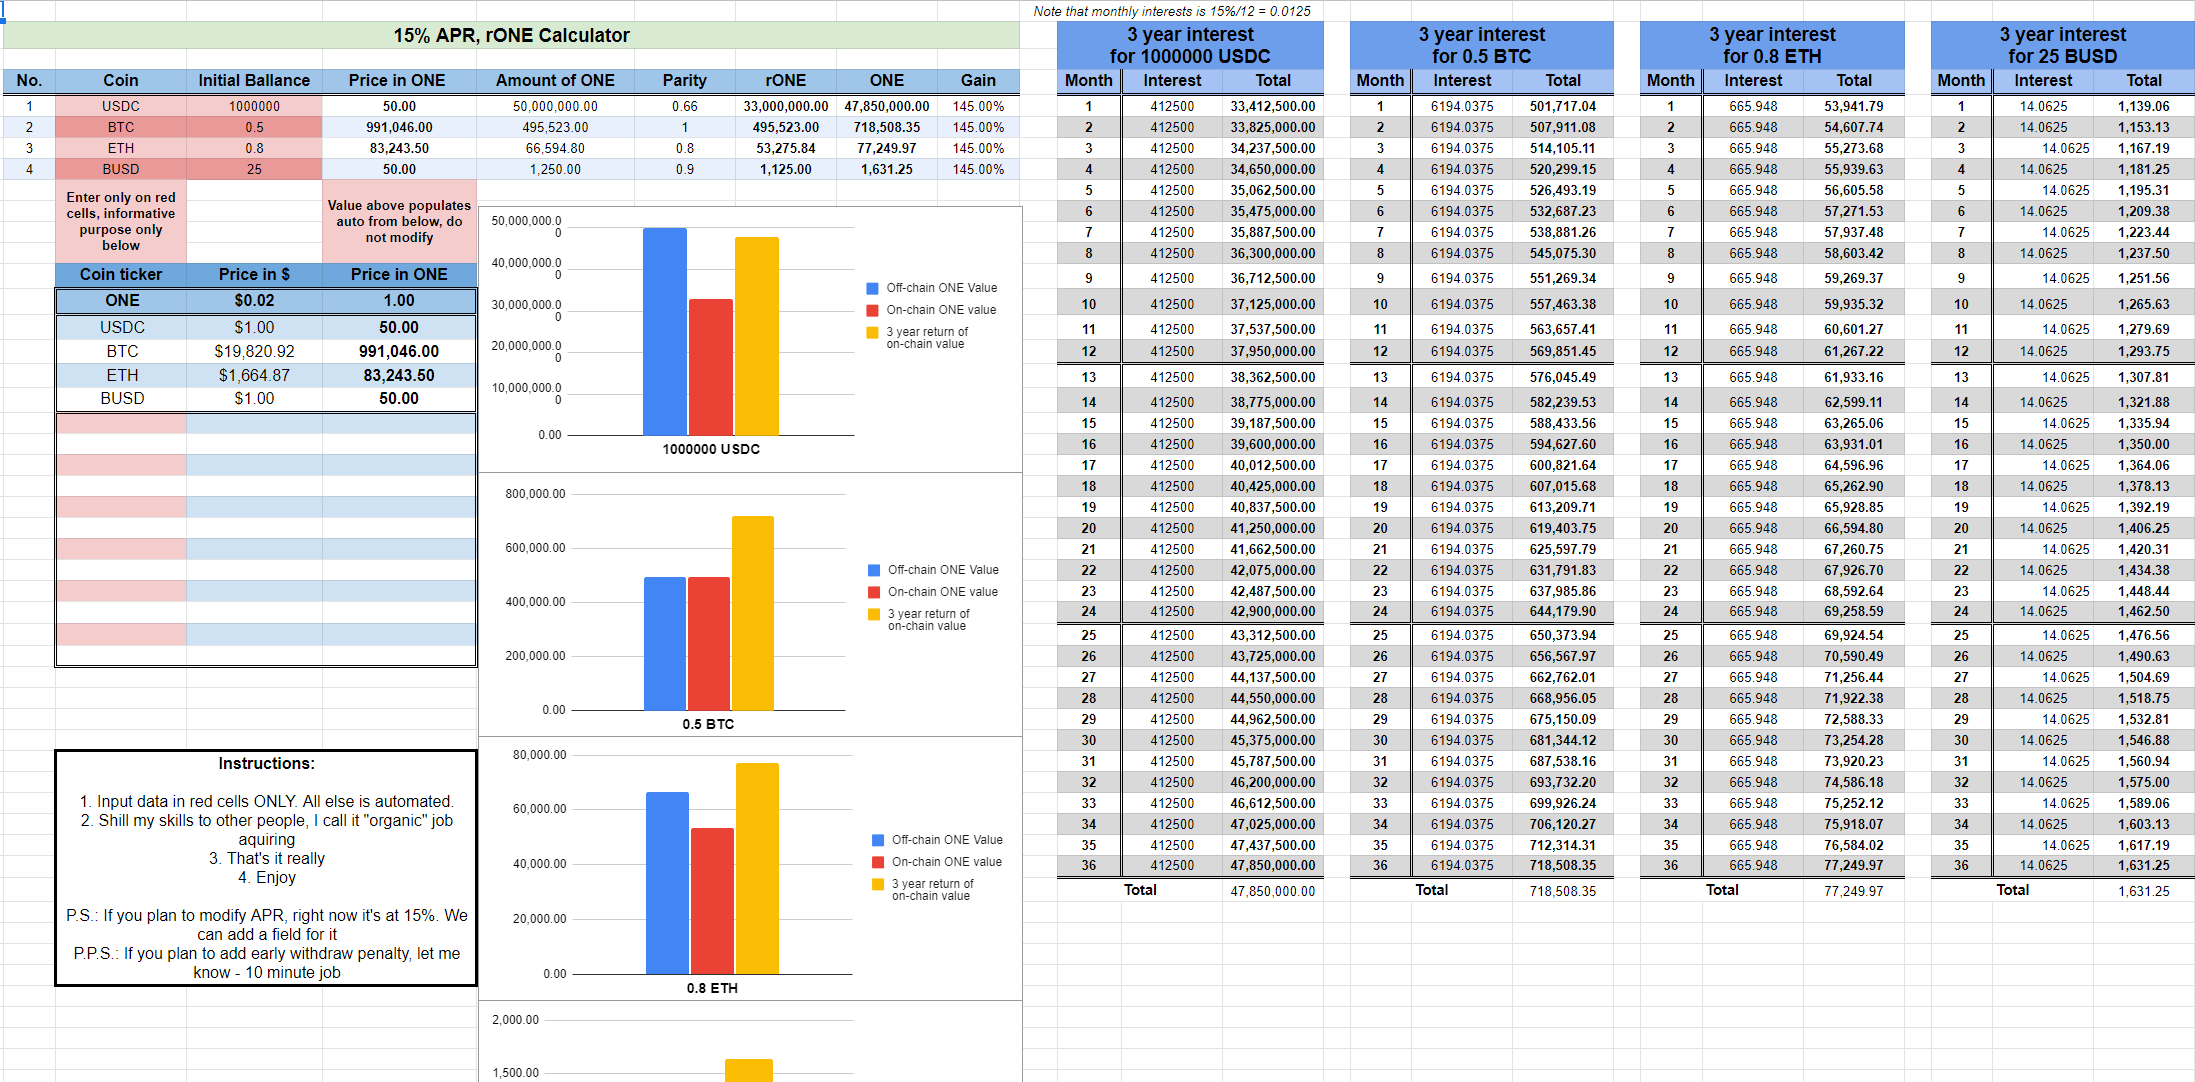Click the 'Gain' column header
Image resolution: width=2195 pixels, height=1082 pixels.
click(x=978, y=80)
